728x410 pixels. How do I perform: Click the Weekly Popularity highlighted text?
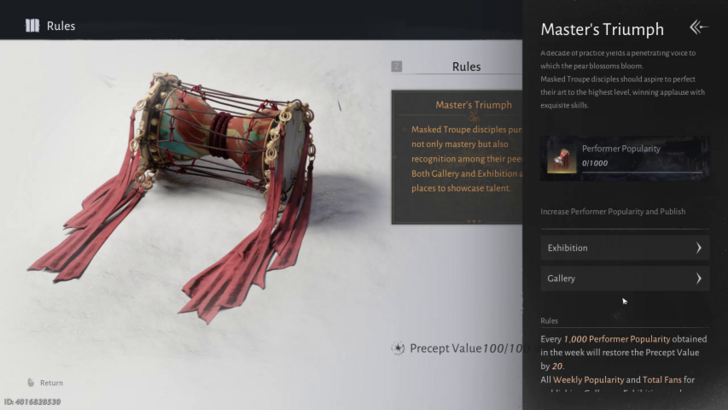(x=588, y=380)
